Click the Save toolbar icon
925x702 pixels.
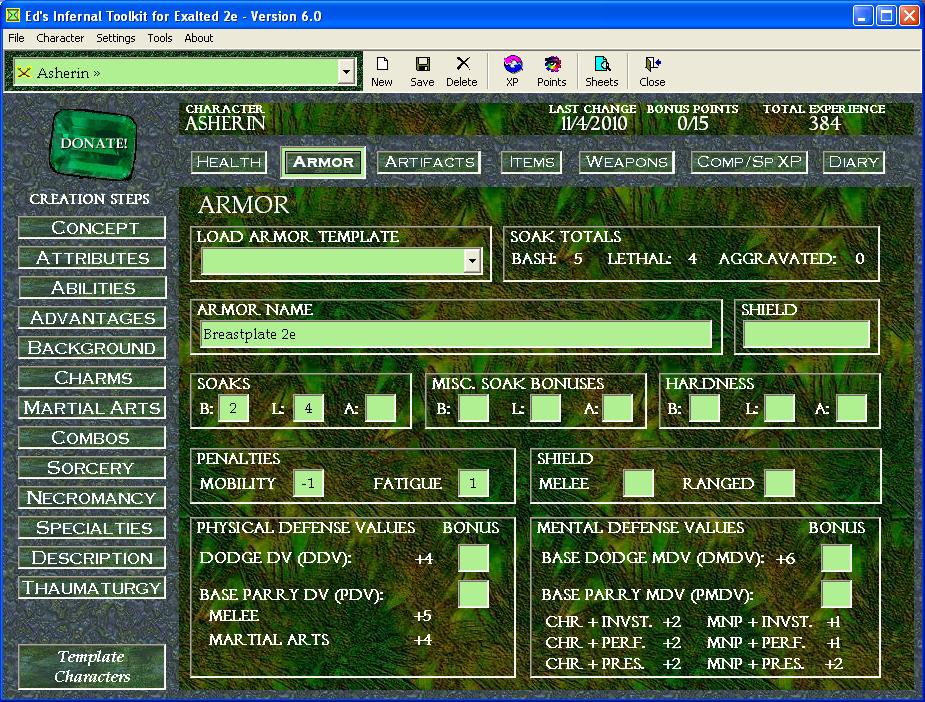(422, 72)
